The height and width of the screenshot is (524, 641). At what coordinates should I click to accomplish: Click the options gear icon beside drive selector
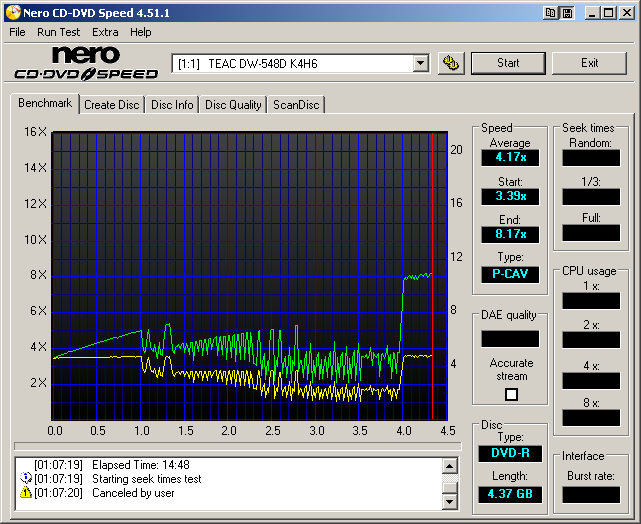[451, 63]
